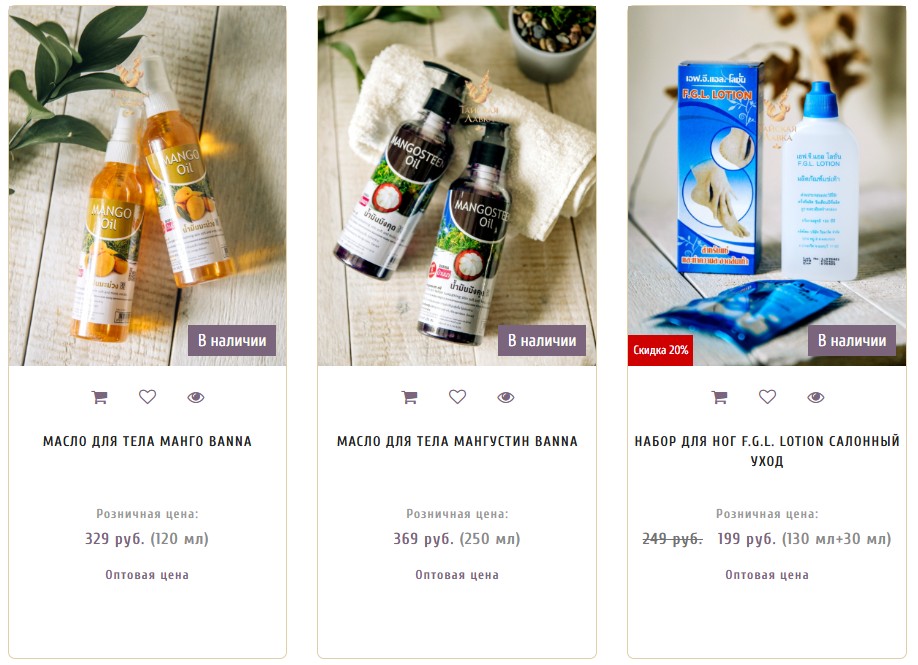Add Mango body oil to cart

(x=100, y=397)
